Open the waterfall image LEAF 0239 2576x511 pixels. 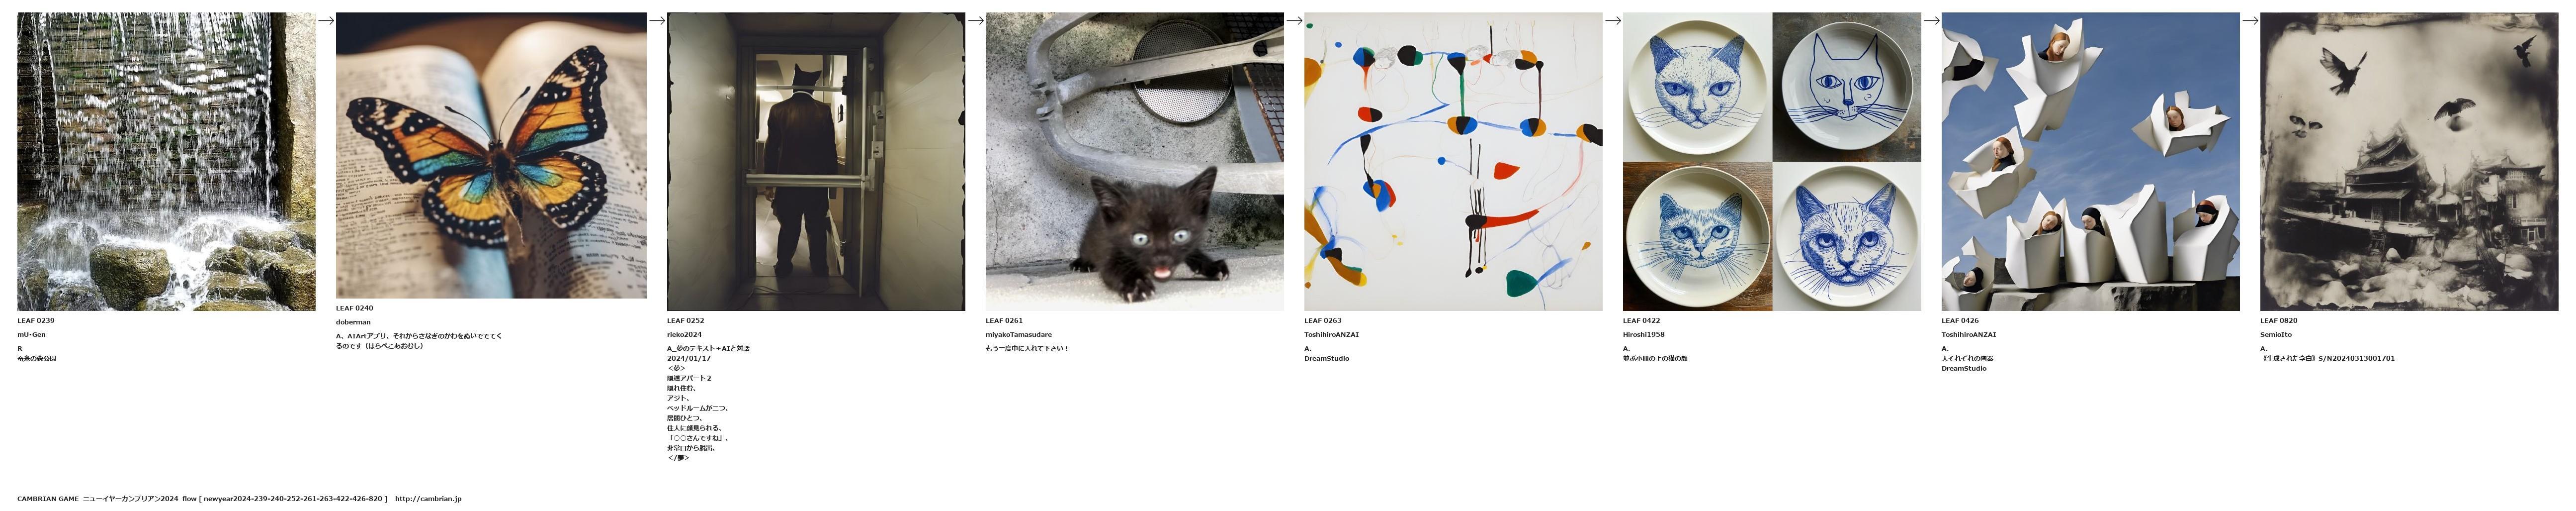pyautogui.click(x=166, y=161)
